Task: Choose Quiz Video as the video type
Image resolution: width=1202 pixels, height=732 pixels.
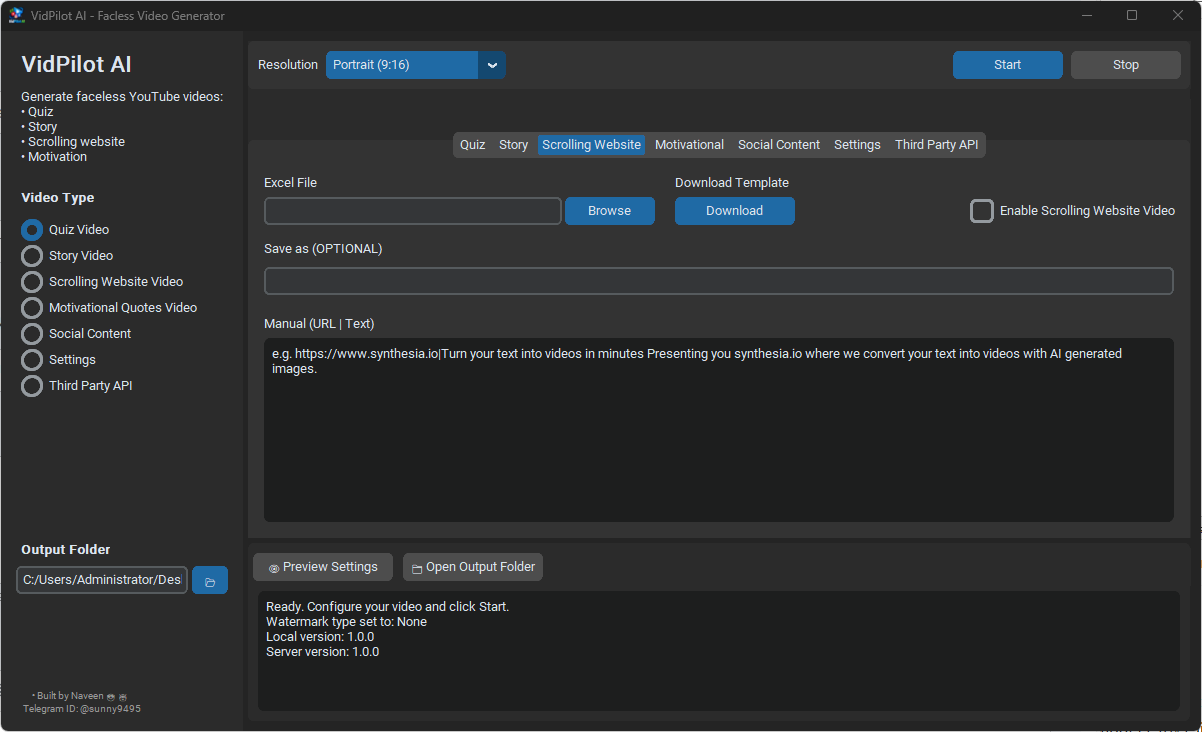Action: click(x=31, y=229)
